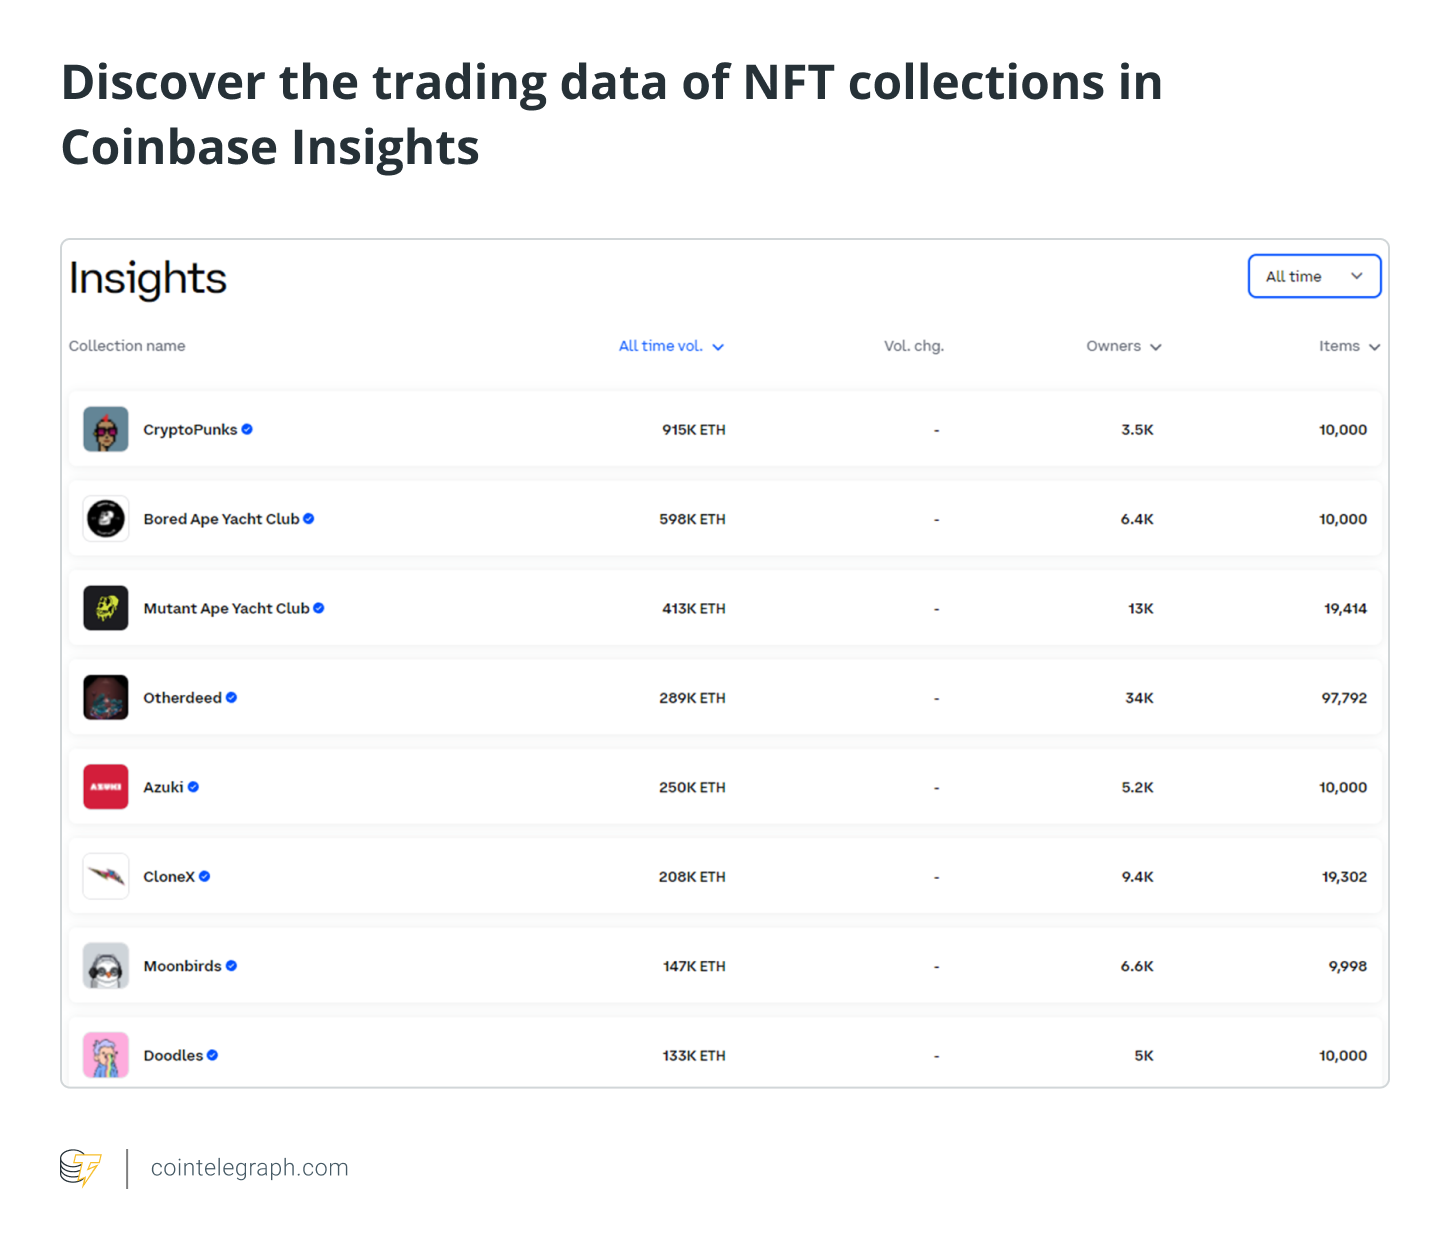Click the Collection name column header
The height and width of the screenshot is (1249, 1450).
coord(127,346)
